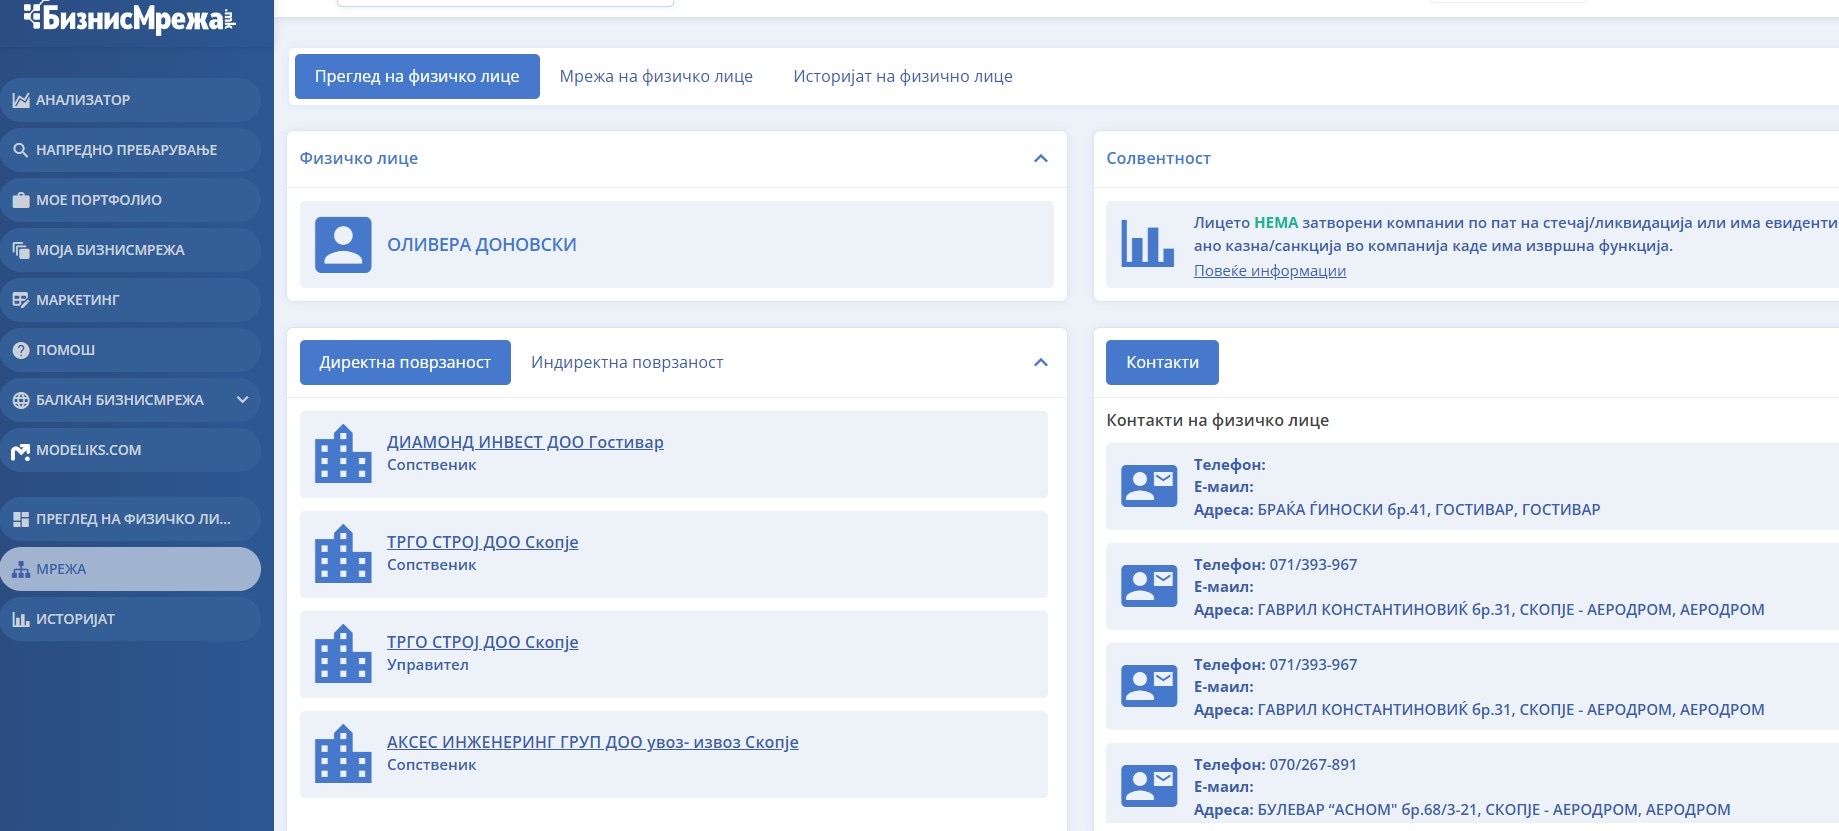Click the Marketing sidebar icon
The image size is (1839, 831).
[20, 300]
